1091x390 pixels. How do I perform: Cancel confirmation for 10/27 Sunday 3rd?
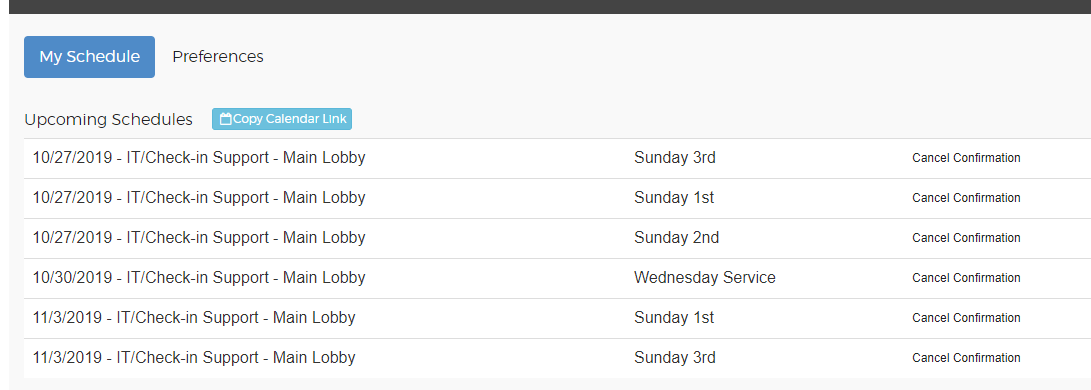click(966, 158)
